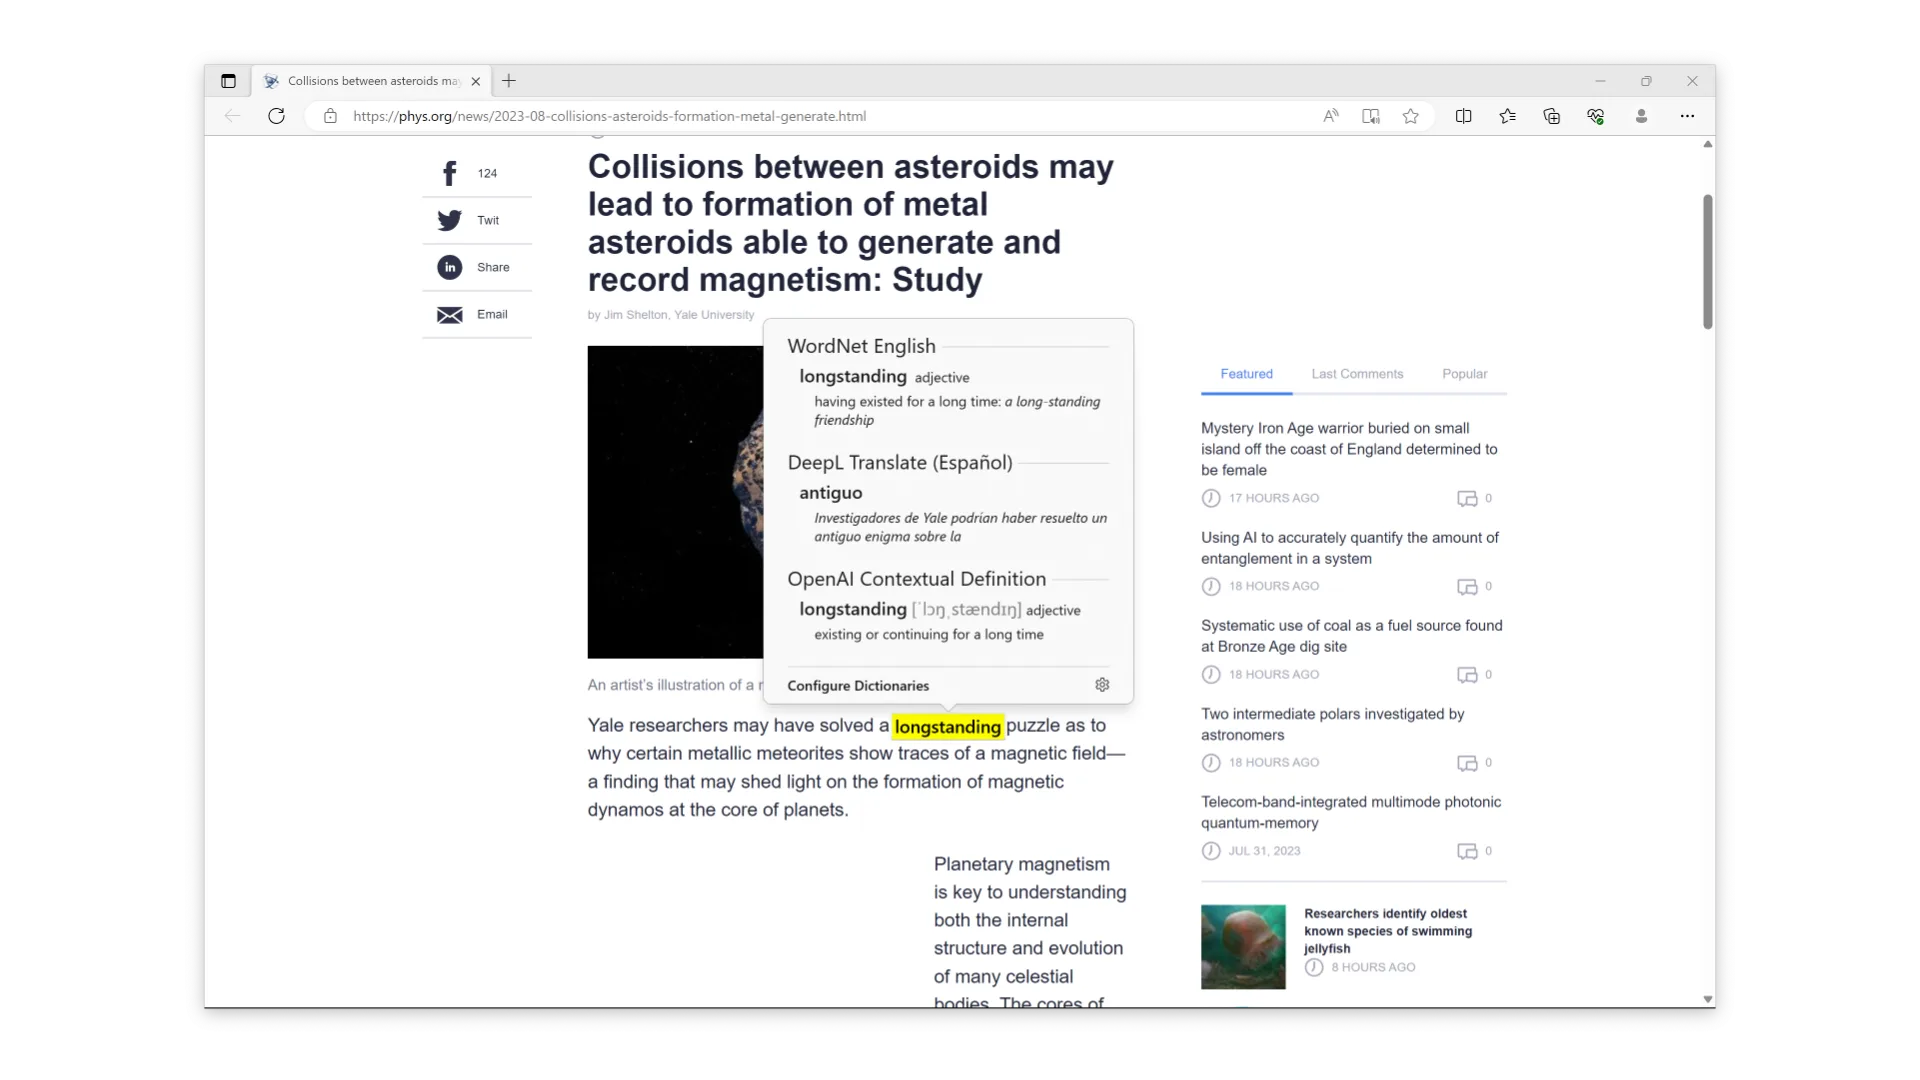
Task: Open comments for Telecom-band quantum-memory article
Action: coord(1474,851)
